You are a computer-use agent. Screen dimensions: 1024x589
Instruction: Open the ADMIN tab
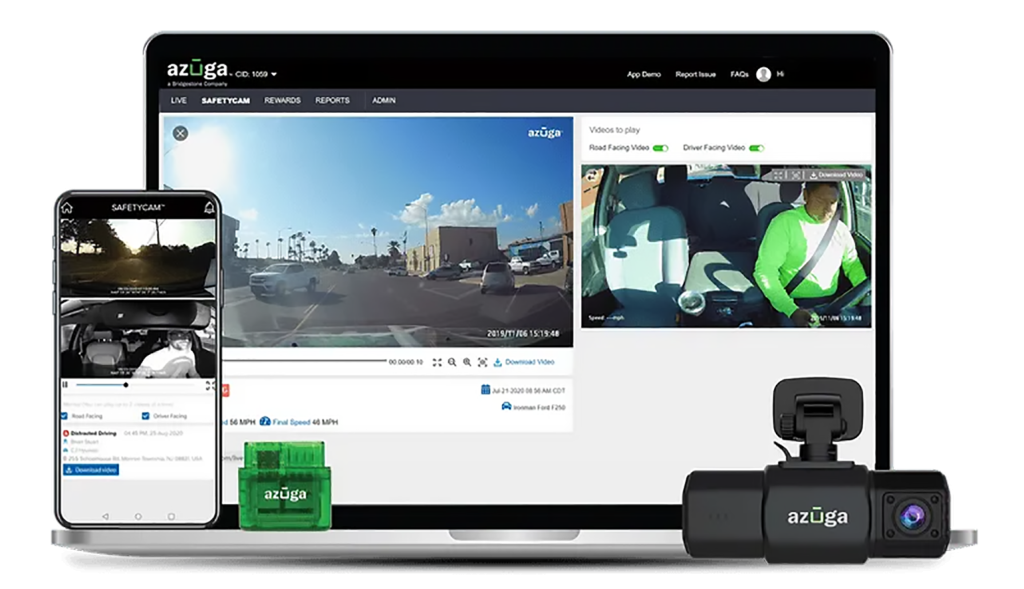tap(384, 101)
